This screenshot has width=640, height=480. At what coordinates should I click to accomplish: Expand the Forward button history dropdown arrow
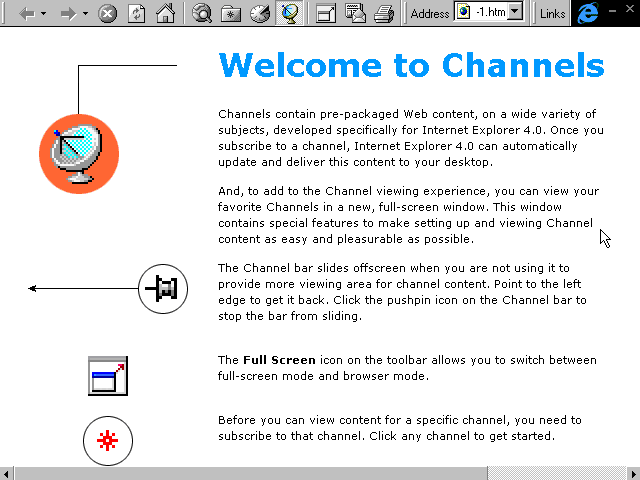pyautogui.click(x=85, y=13)
